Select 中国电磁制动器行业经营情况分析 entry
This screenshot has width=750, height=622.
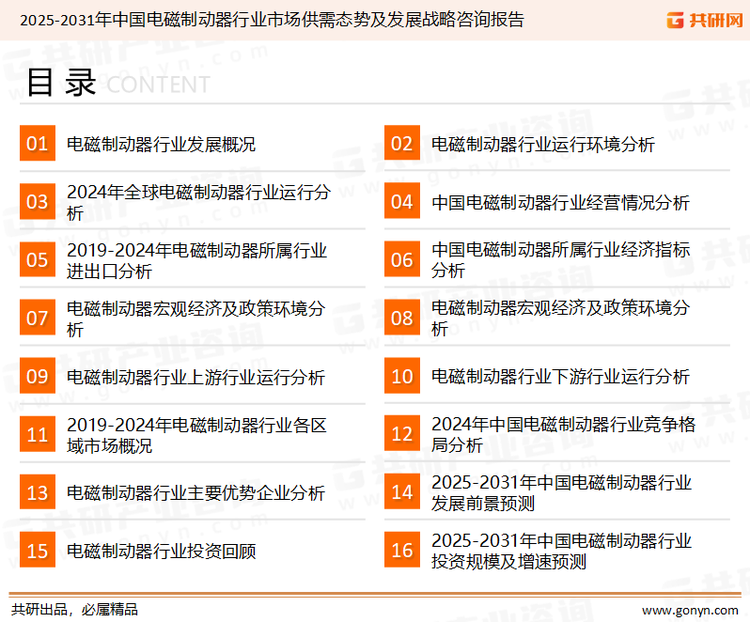tap(560, 202)
